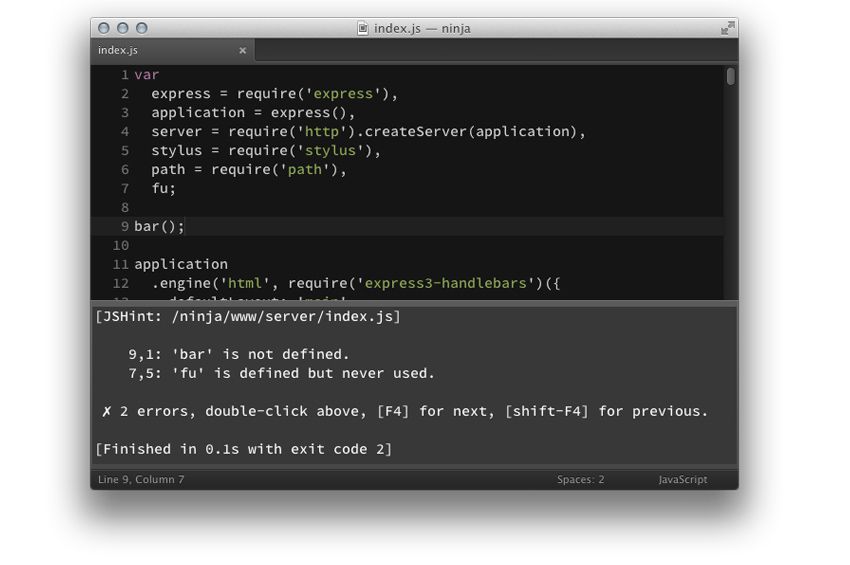Click the Line 9, Column 7 status indicator
The image size is (850, 565).
[141, 480]
